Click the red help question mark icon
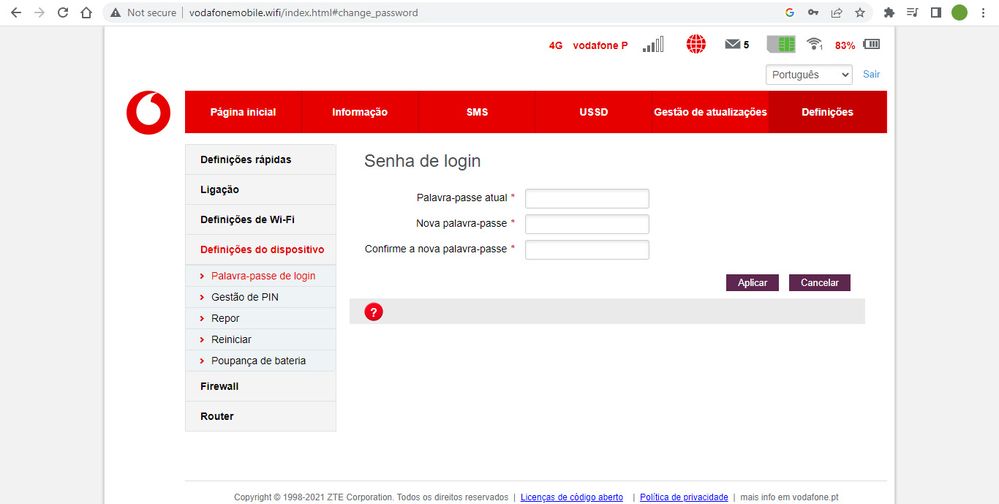The width and height of the screenshot is (999, 504). click(374, 312)
